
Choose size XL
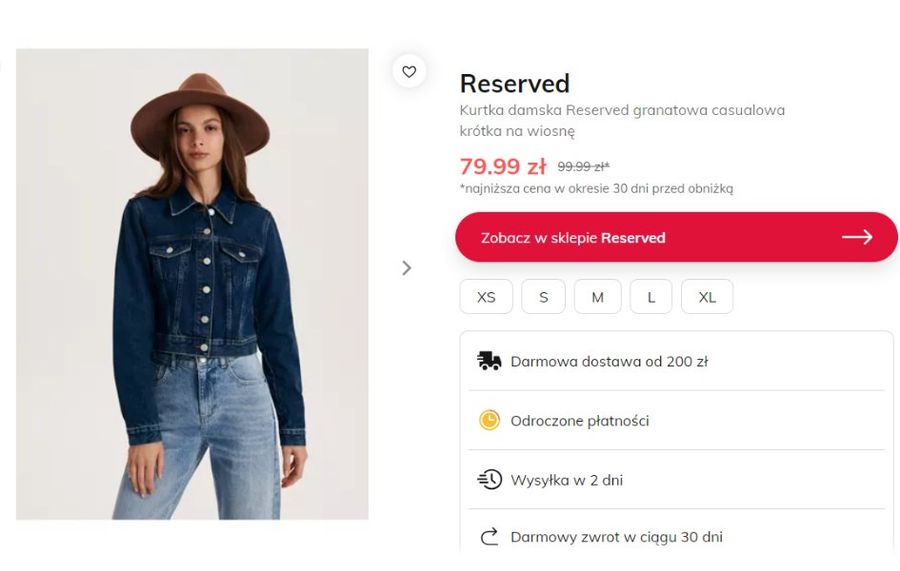point(707,297)
